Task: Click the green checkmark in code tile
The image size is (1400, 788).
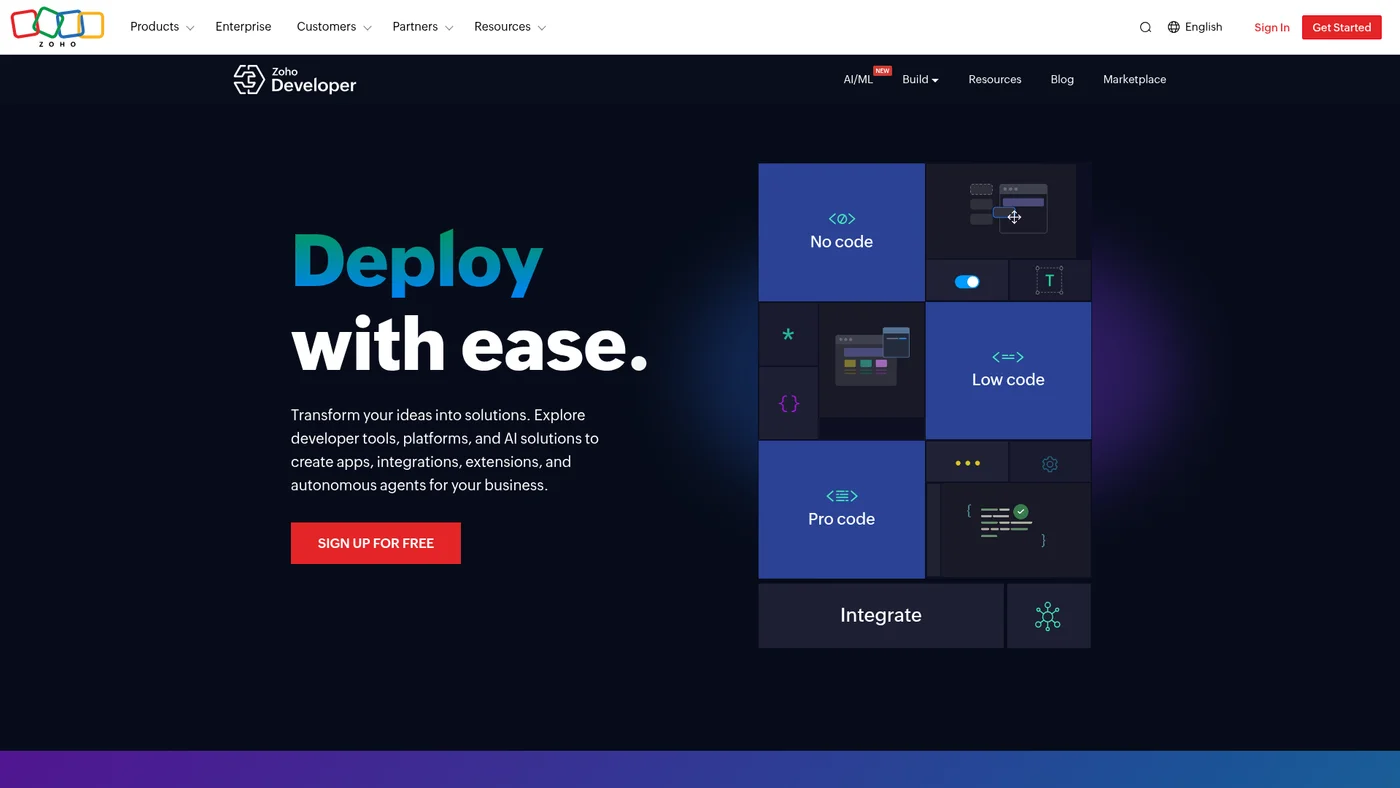Action: pos(1021,511)
